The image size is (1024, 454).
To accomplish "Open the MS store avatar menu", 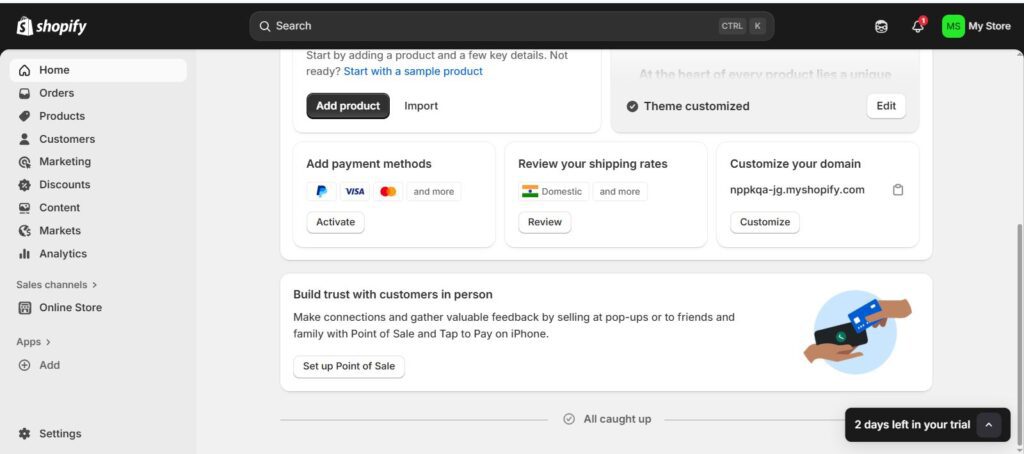I will pyautogui.click(x=953, y=26).
